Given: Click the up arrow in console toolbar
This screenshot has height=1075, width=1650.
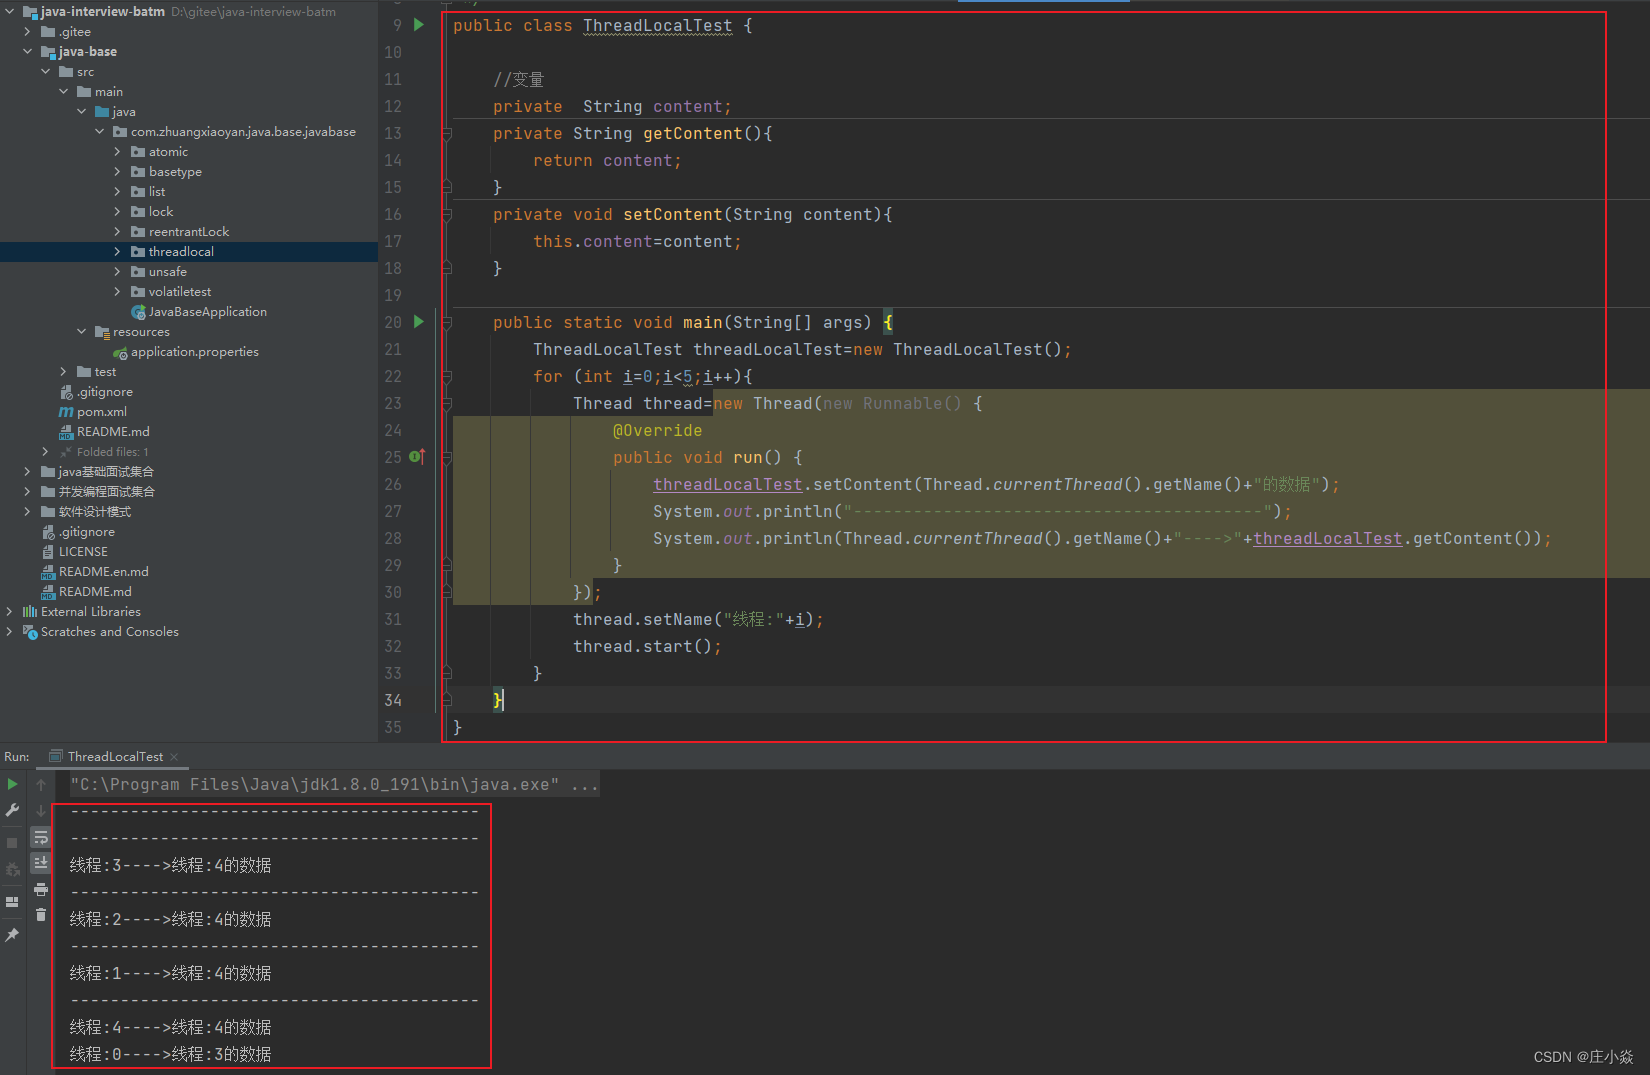Looking at the screenshot, I should pyautogui.click(x=41, y=784).
